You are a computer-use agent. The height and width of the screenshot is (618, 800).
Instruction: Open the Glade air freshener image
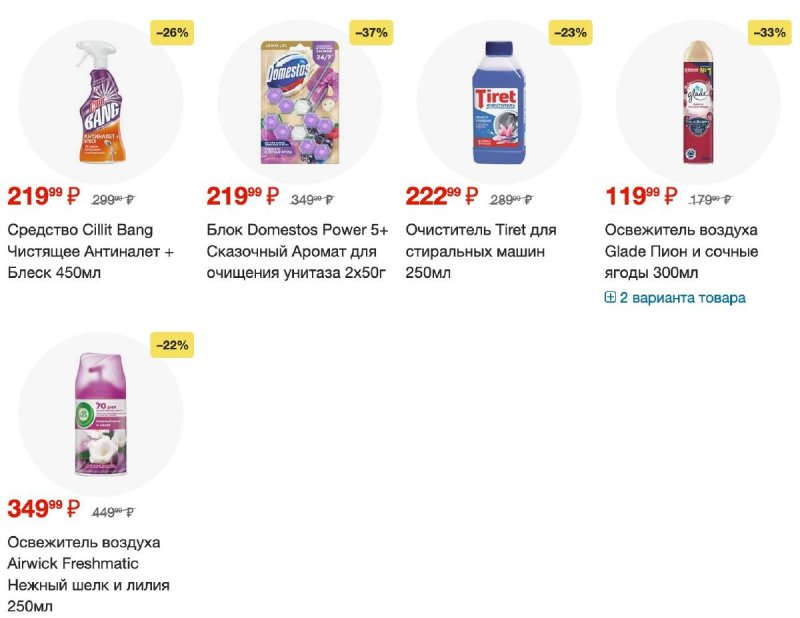[697, 102]
